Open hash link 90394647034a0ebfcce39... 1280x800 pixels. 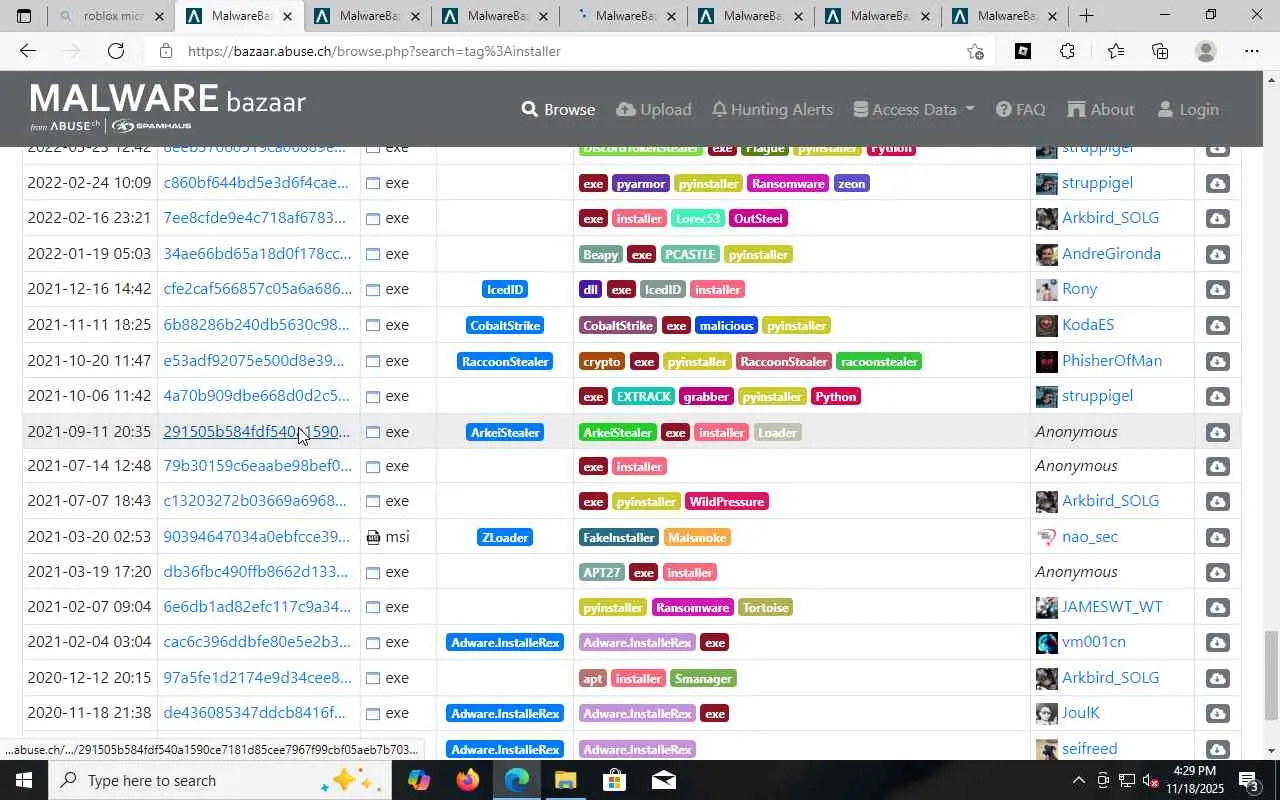coord(257,537)
